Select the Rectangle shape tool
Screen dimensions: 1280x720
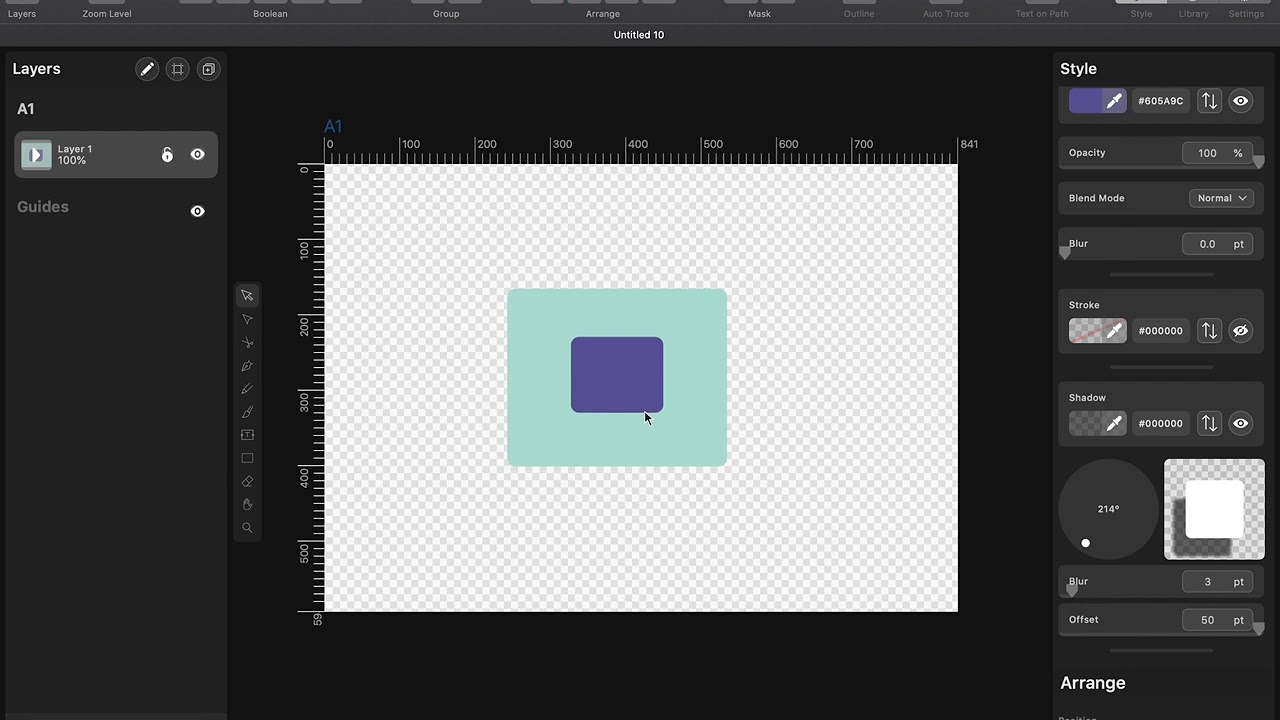[x=247, y=458]
